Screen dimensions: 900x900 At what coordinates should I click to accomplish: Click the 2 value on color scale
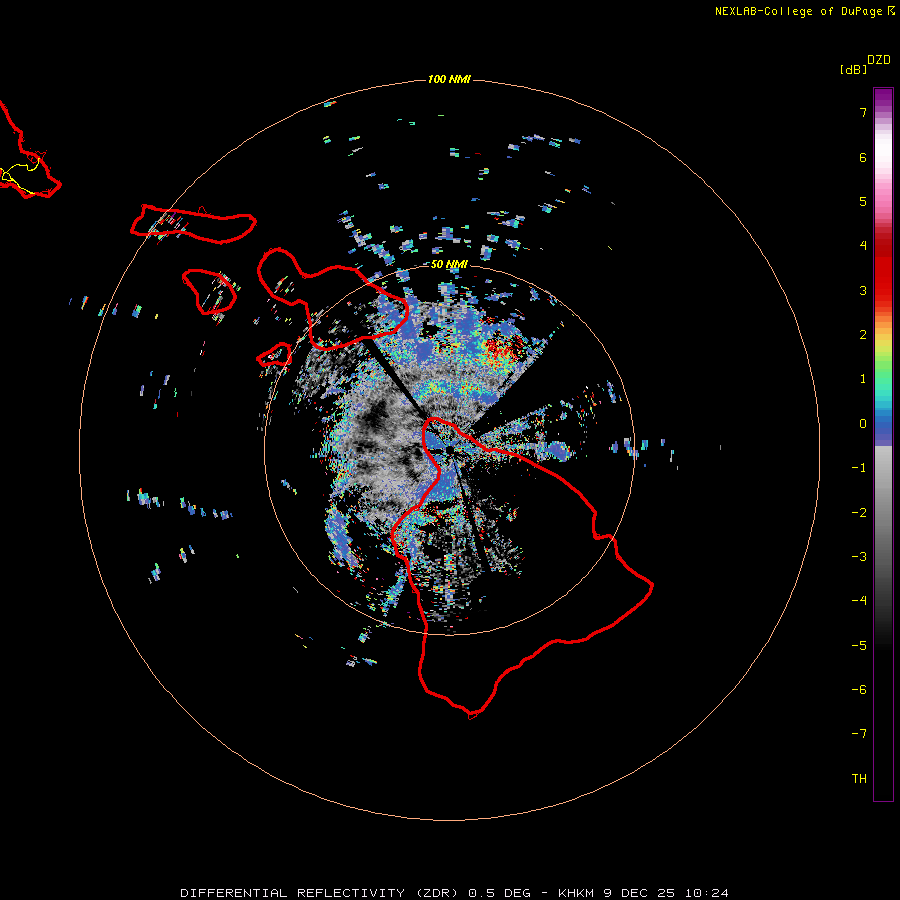(863, 335)
